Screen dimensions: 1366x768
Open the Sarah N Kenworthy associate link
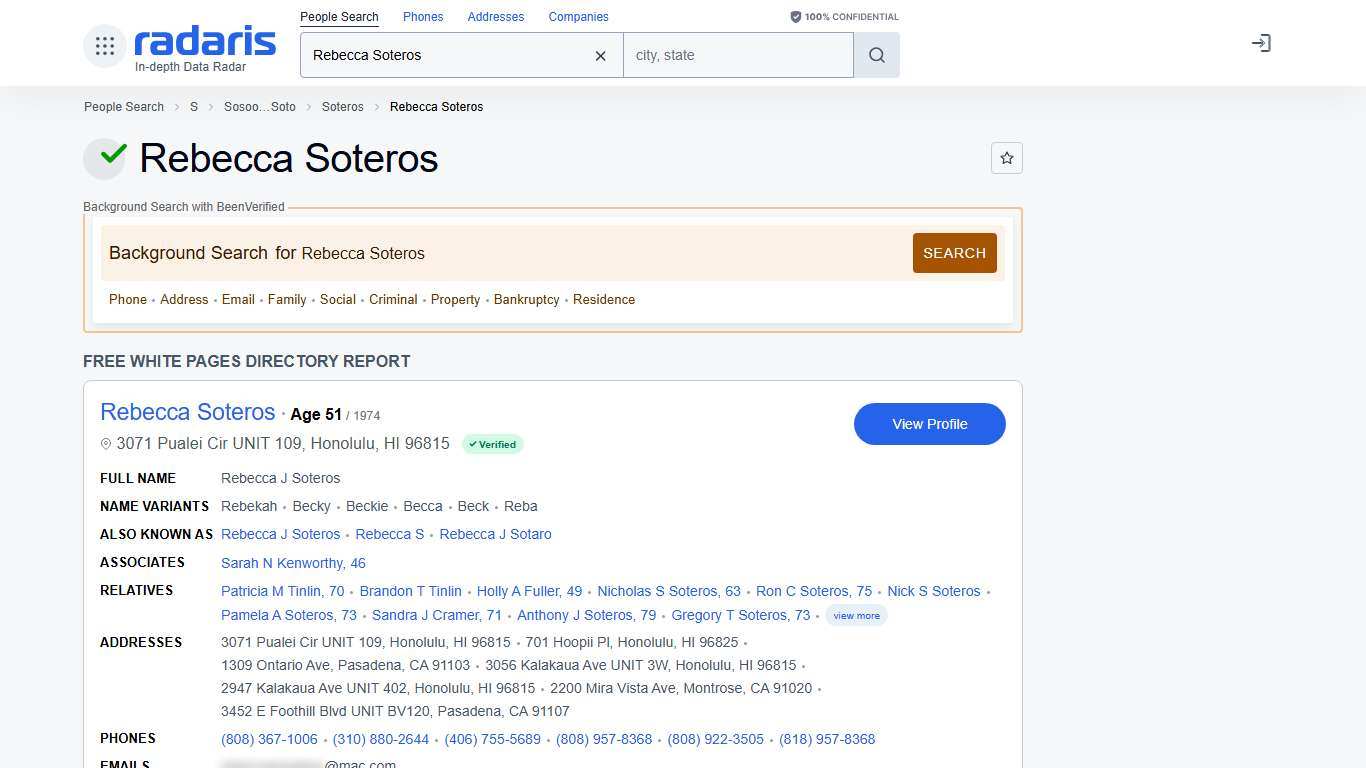point(293,563)
